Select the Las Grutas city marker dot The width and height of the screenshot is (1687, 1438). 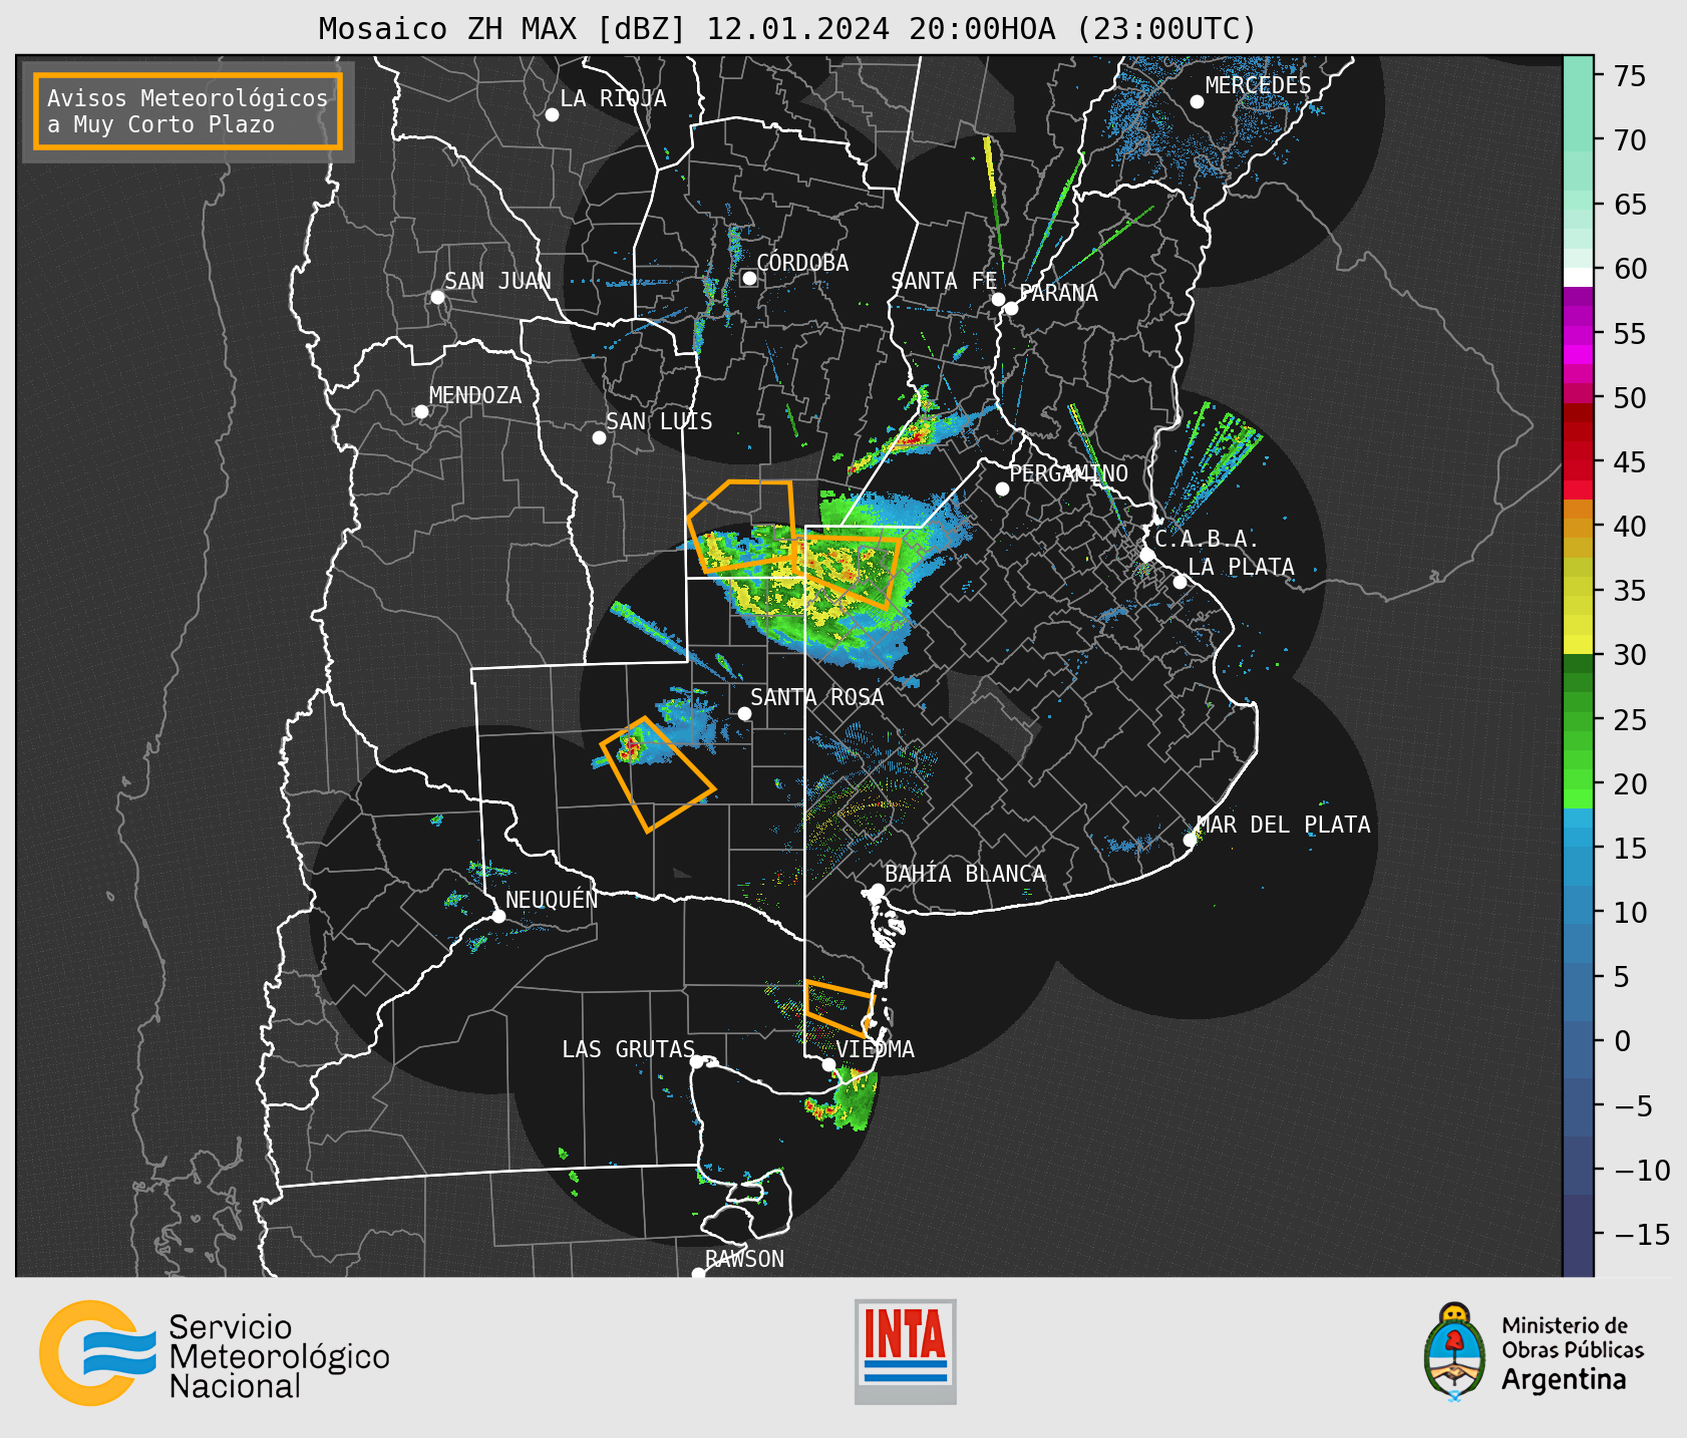coord(697,1062)
